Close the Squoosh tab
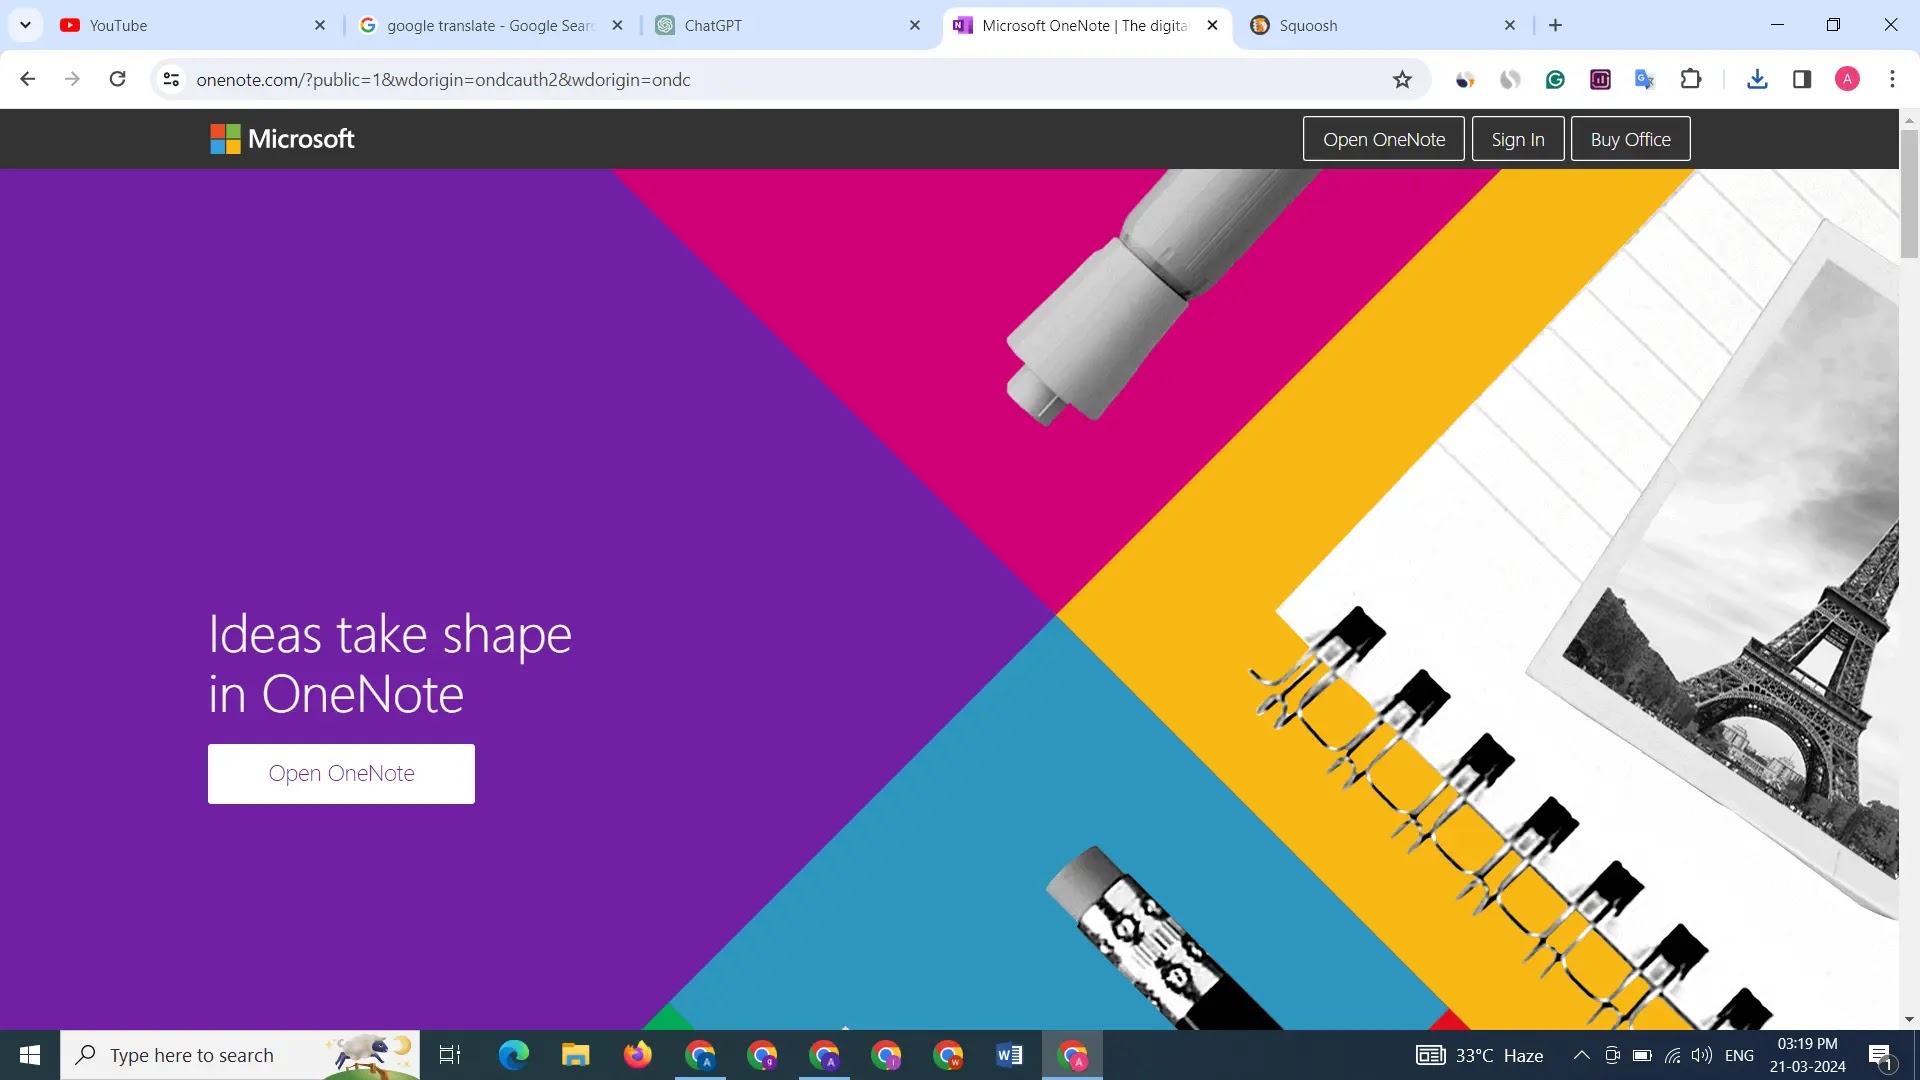Viewport: 1920px width, 1080px height. click(x=1510, y=25)
